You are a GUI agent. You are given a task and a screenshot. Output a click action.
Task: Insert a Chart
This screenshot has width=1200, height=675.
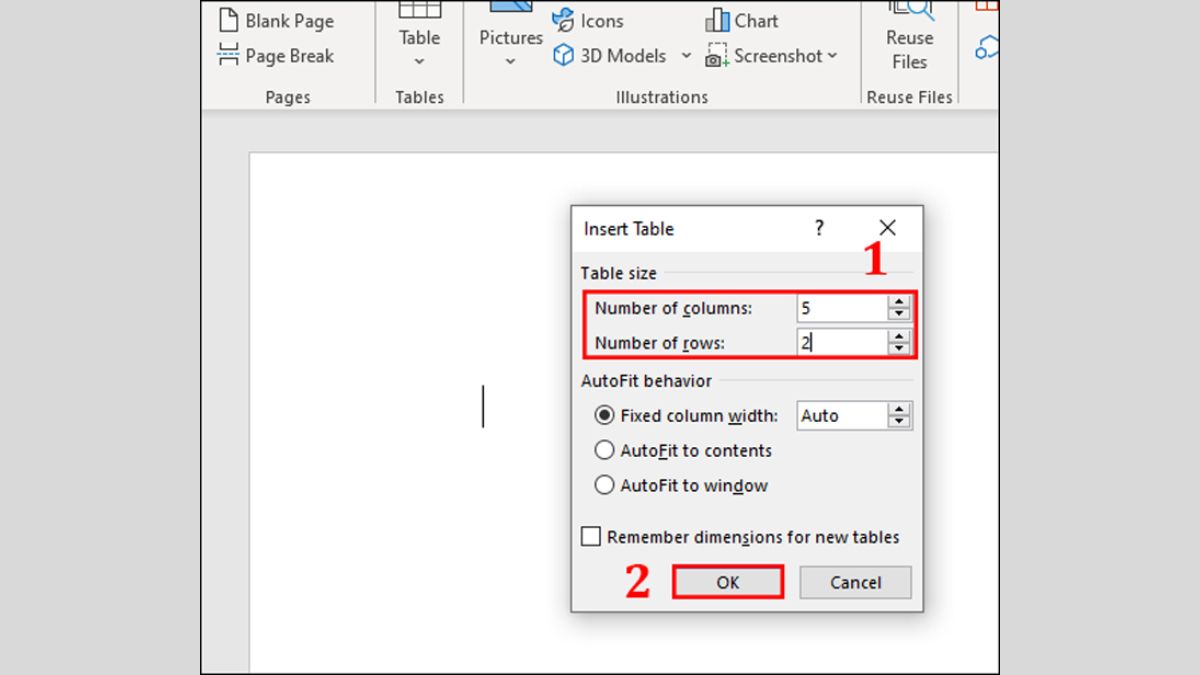click(741, 21)
